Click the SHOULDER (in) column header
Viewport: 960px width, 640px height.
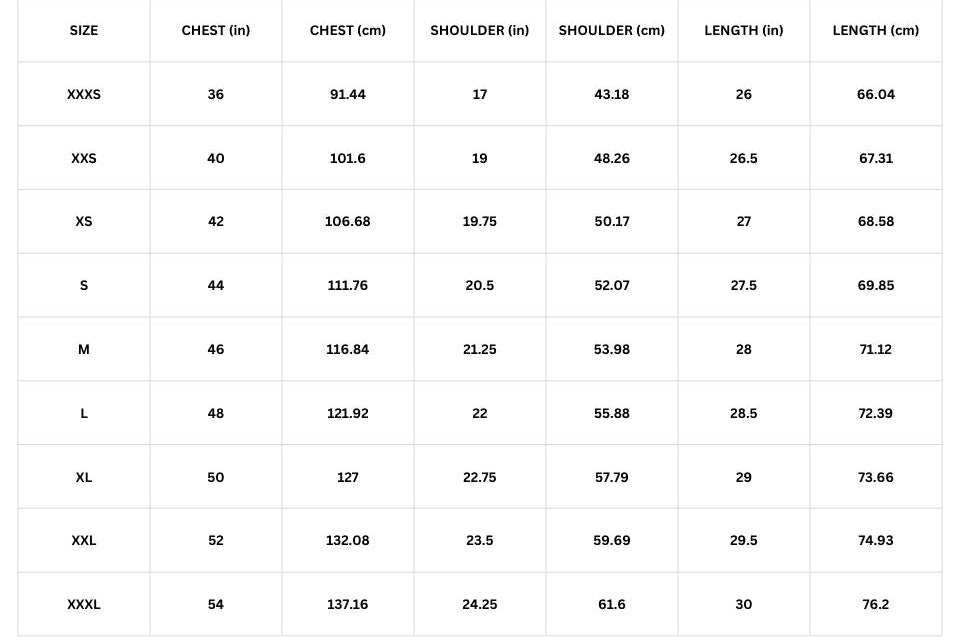(480, 31)
